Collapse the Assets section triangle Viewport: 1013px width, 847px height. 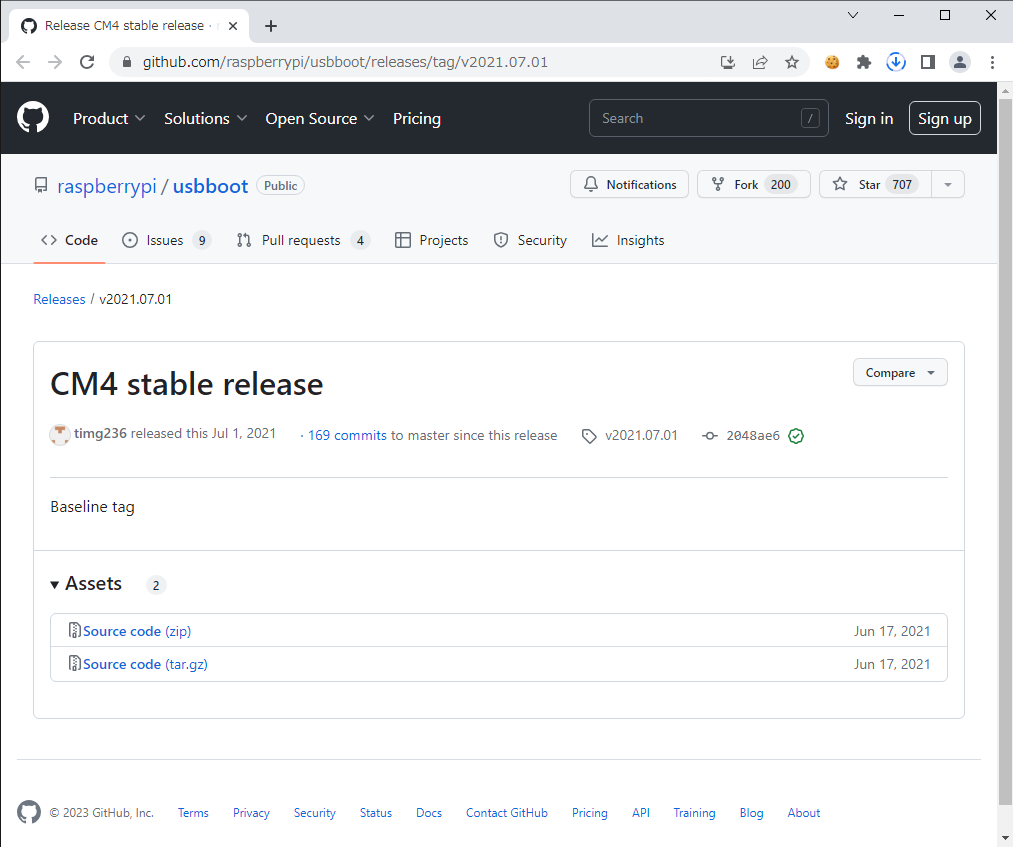pyautogui.click(x=55, y=585)
